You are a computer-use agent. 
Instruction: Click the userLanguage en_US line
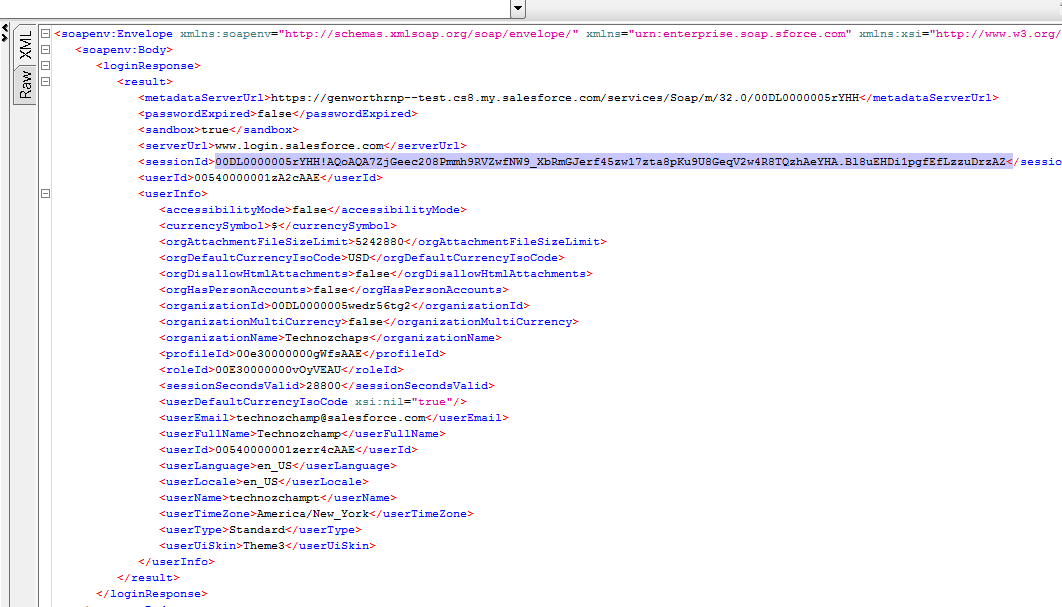click(x=278, y=466)
